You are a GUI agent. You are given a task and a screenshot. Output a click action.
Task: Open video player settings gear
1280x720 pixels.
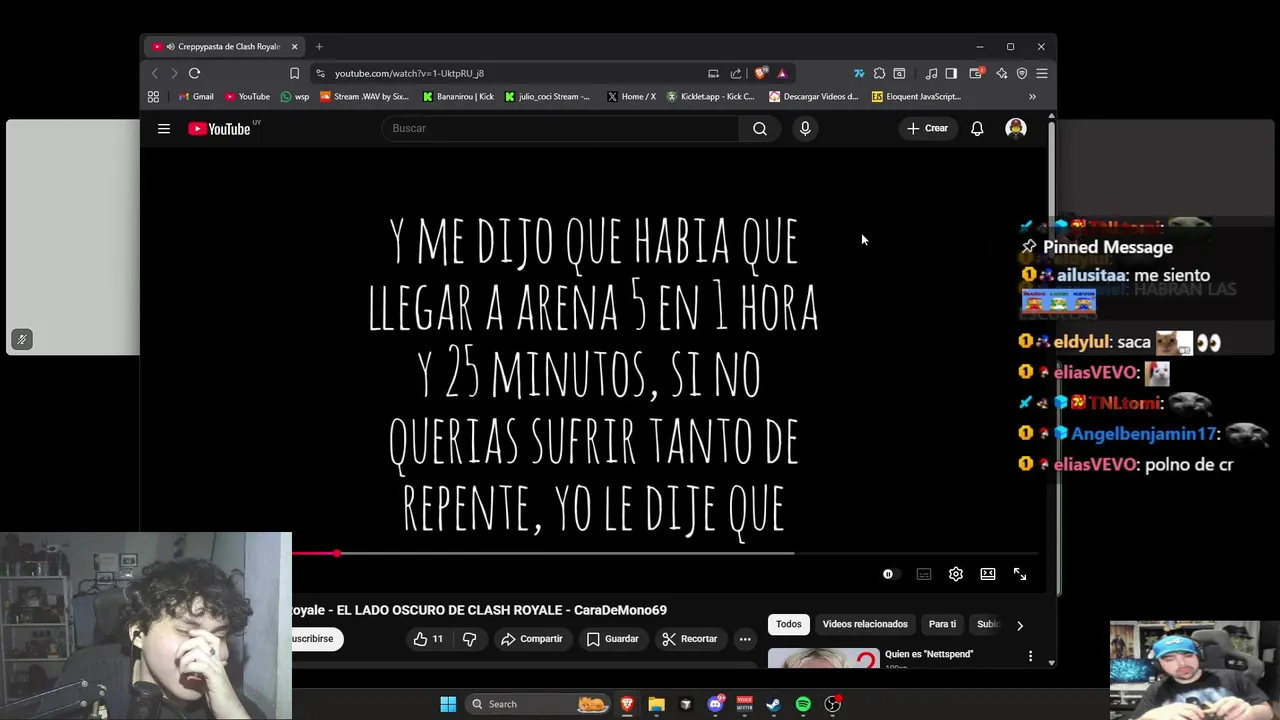point(956,574)
